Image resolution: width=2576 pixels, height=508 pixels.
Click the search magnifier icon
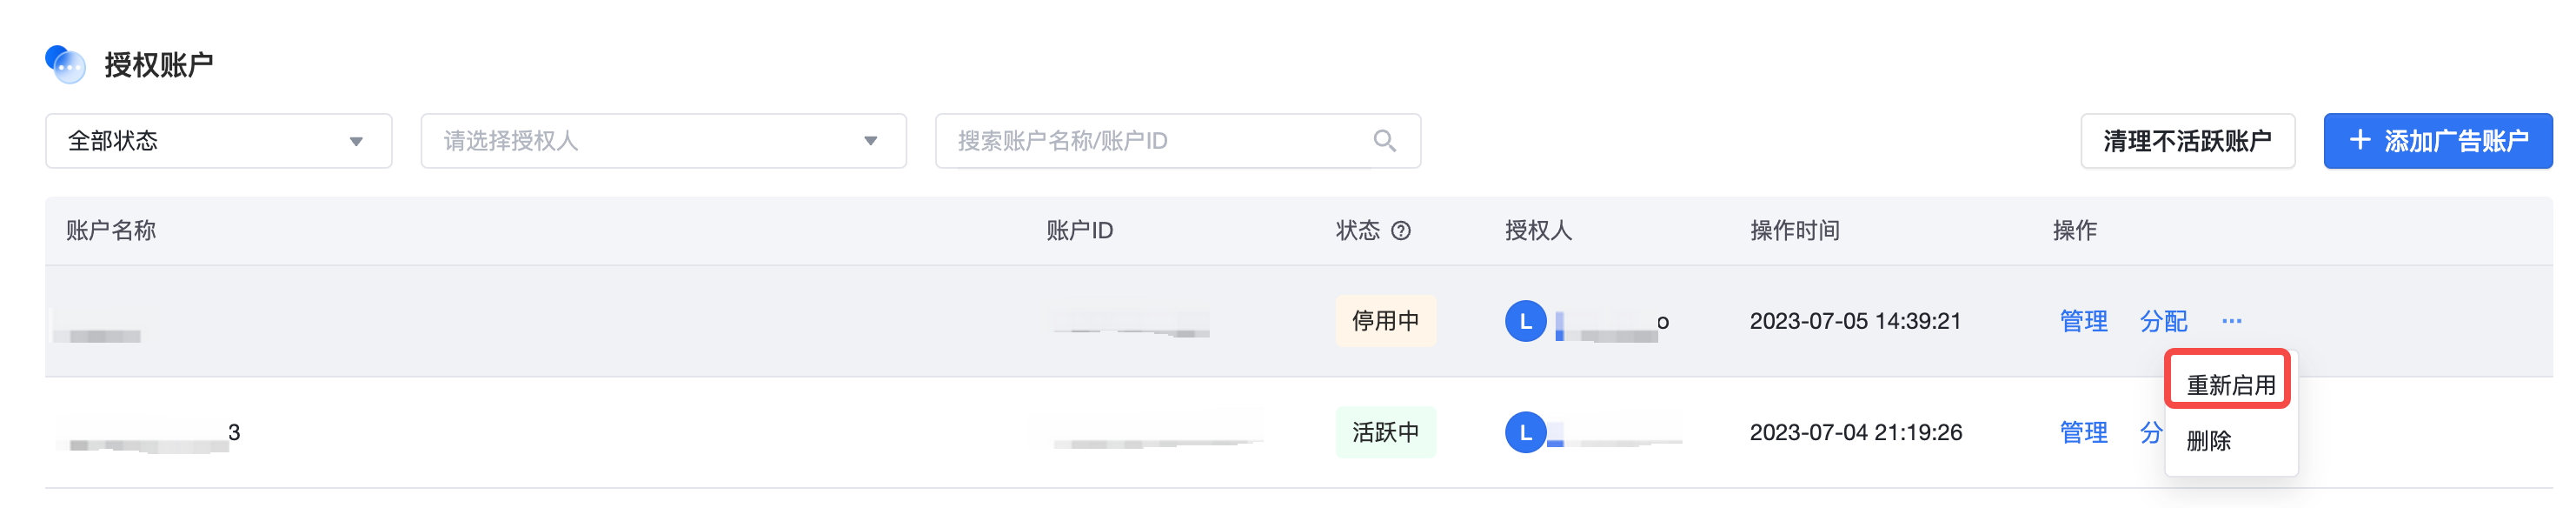[x=1384, y=141]
